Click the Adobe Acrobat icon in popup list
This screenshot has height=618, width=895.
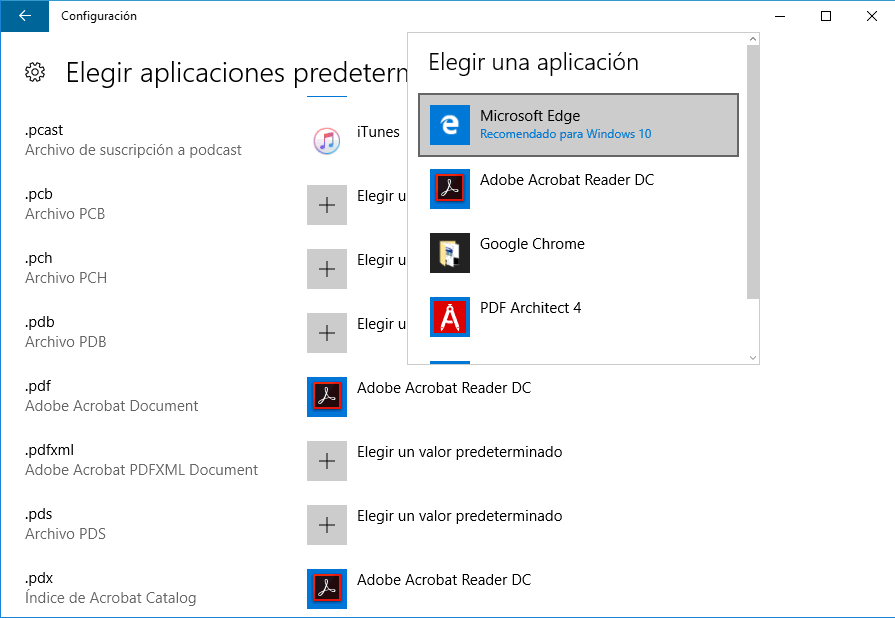(450, 189)
